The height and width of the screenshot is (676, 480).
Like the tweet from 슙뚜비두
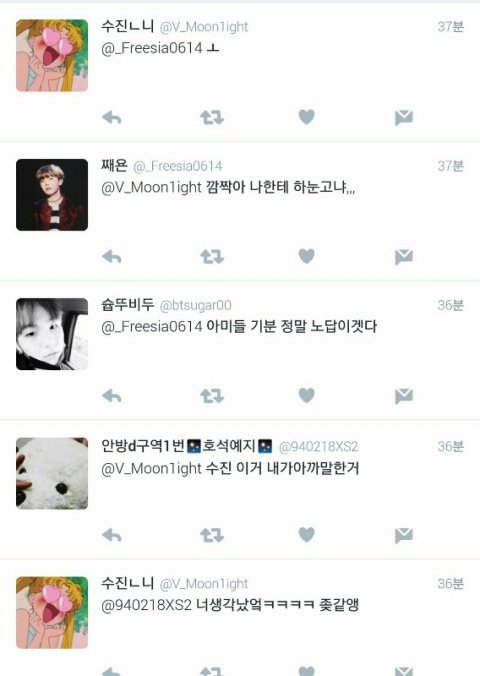307,395
